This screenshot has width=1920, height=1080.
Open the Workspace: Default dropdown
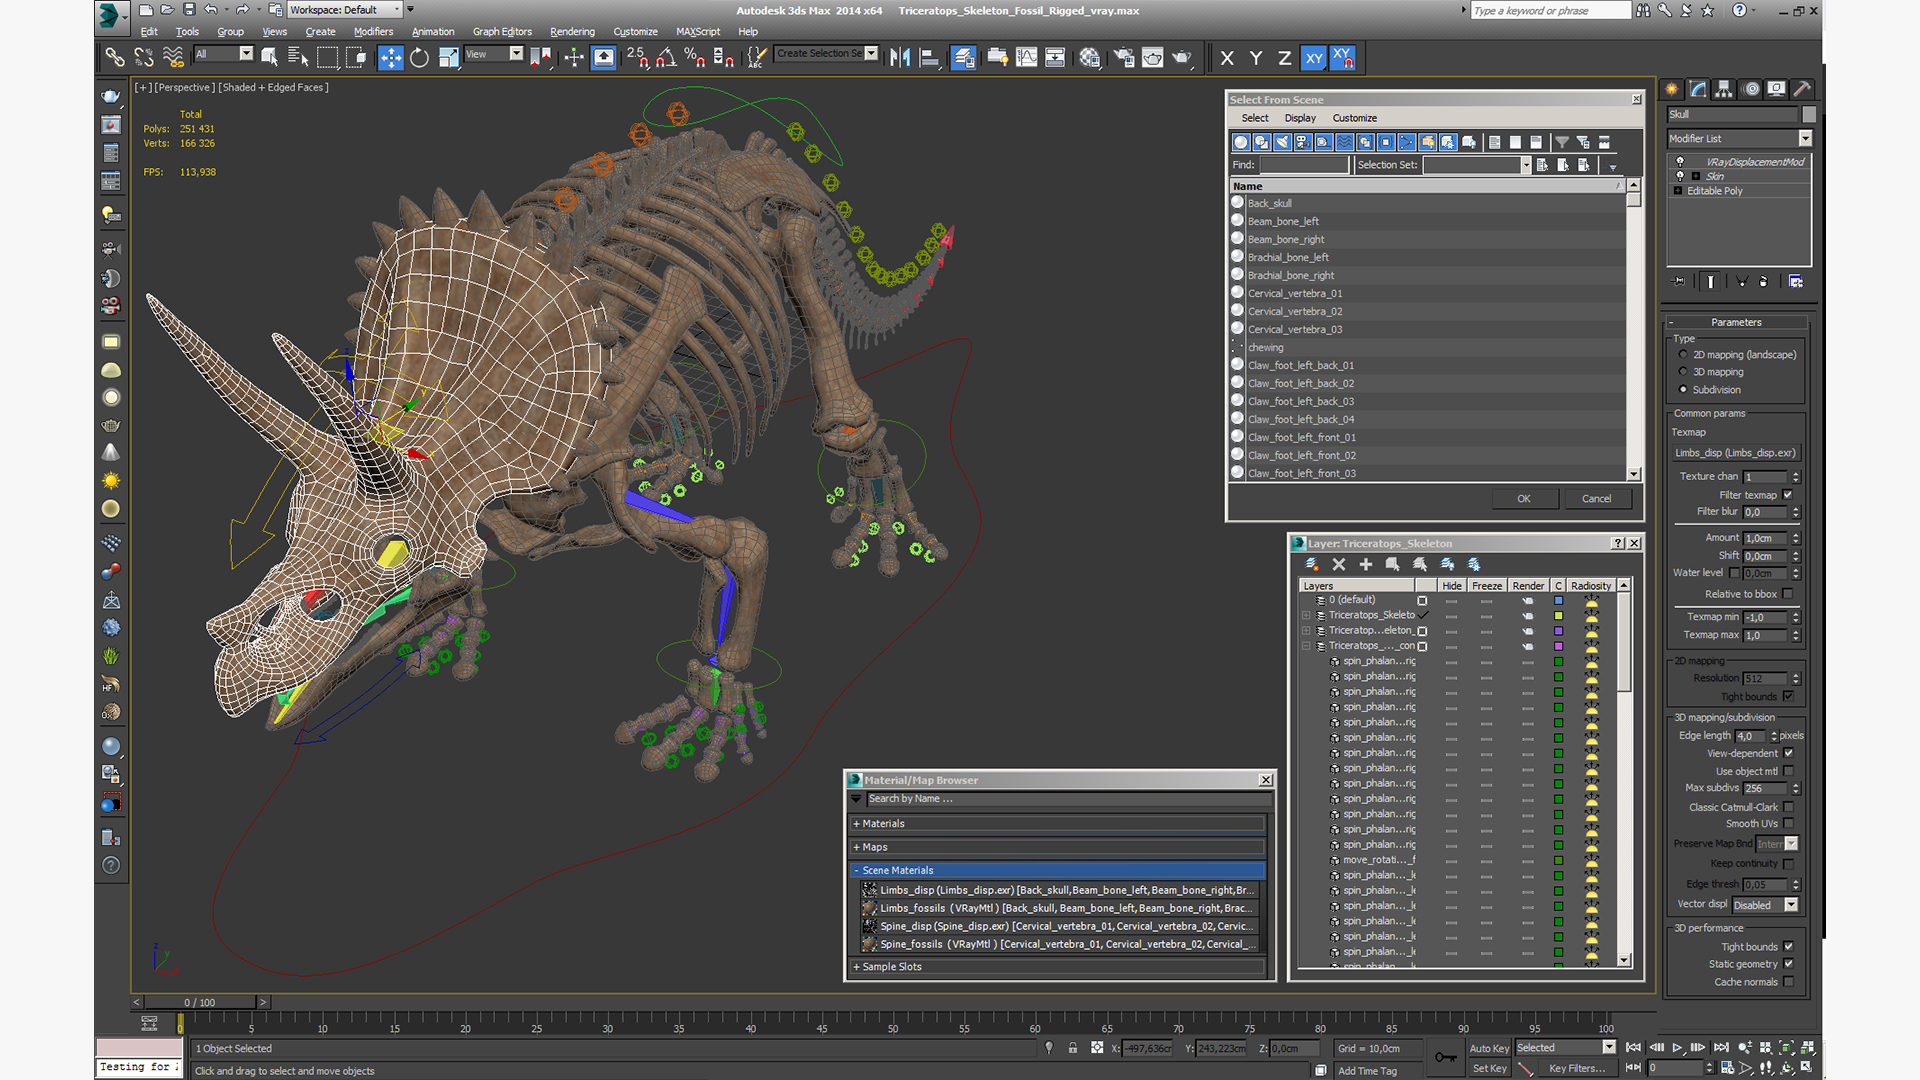[x=344, y=10]
